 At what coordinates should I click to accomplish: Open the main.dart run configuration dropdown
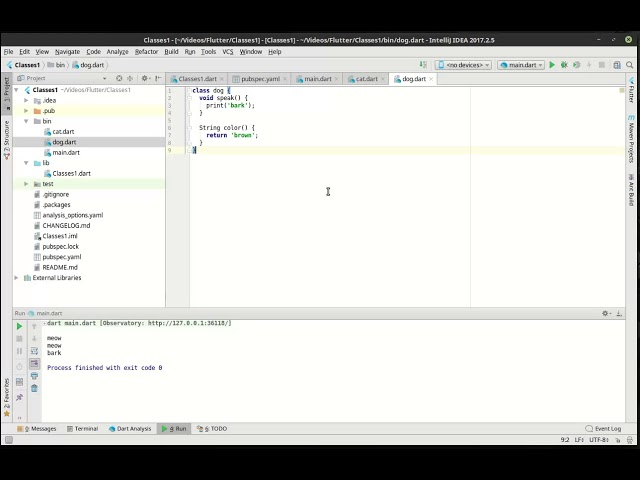(521, 65)
